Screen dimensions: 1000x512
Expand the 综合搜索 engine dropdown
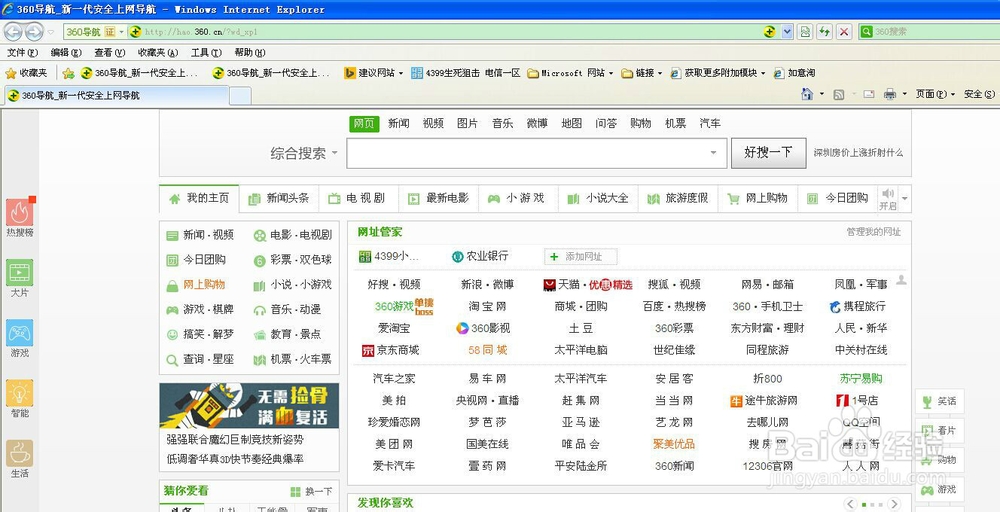pyautogui.click(x=334, y=154)
